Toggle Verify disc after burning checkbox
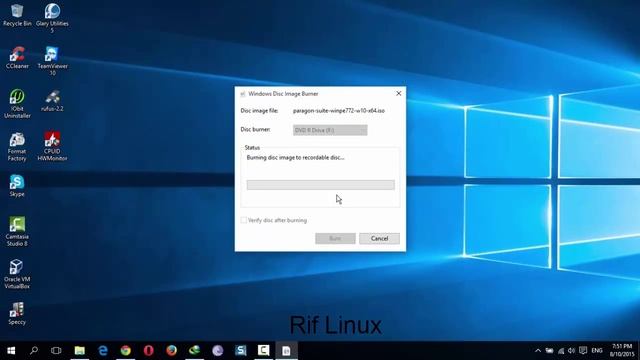This screenshot has height=360, width=640. (244, 220)
